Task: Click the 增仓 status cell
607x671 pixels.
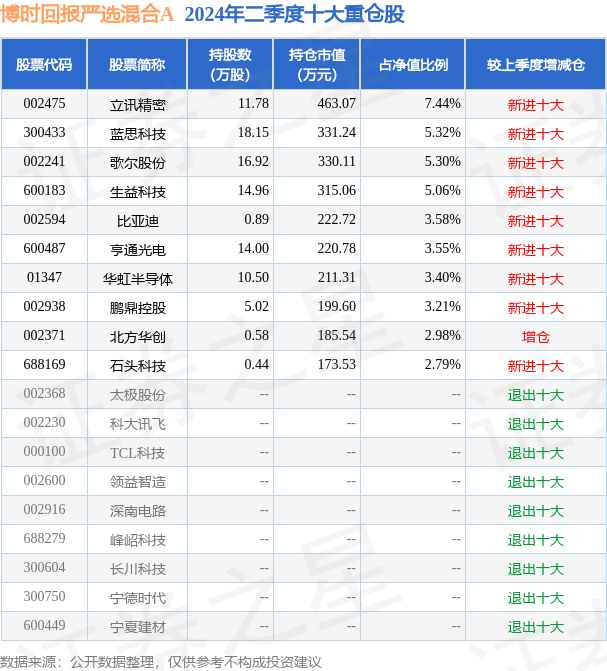Action: [x=536, y=337]
